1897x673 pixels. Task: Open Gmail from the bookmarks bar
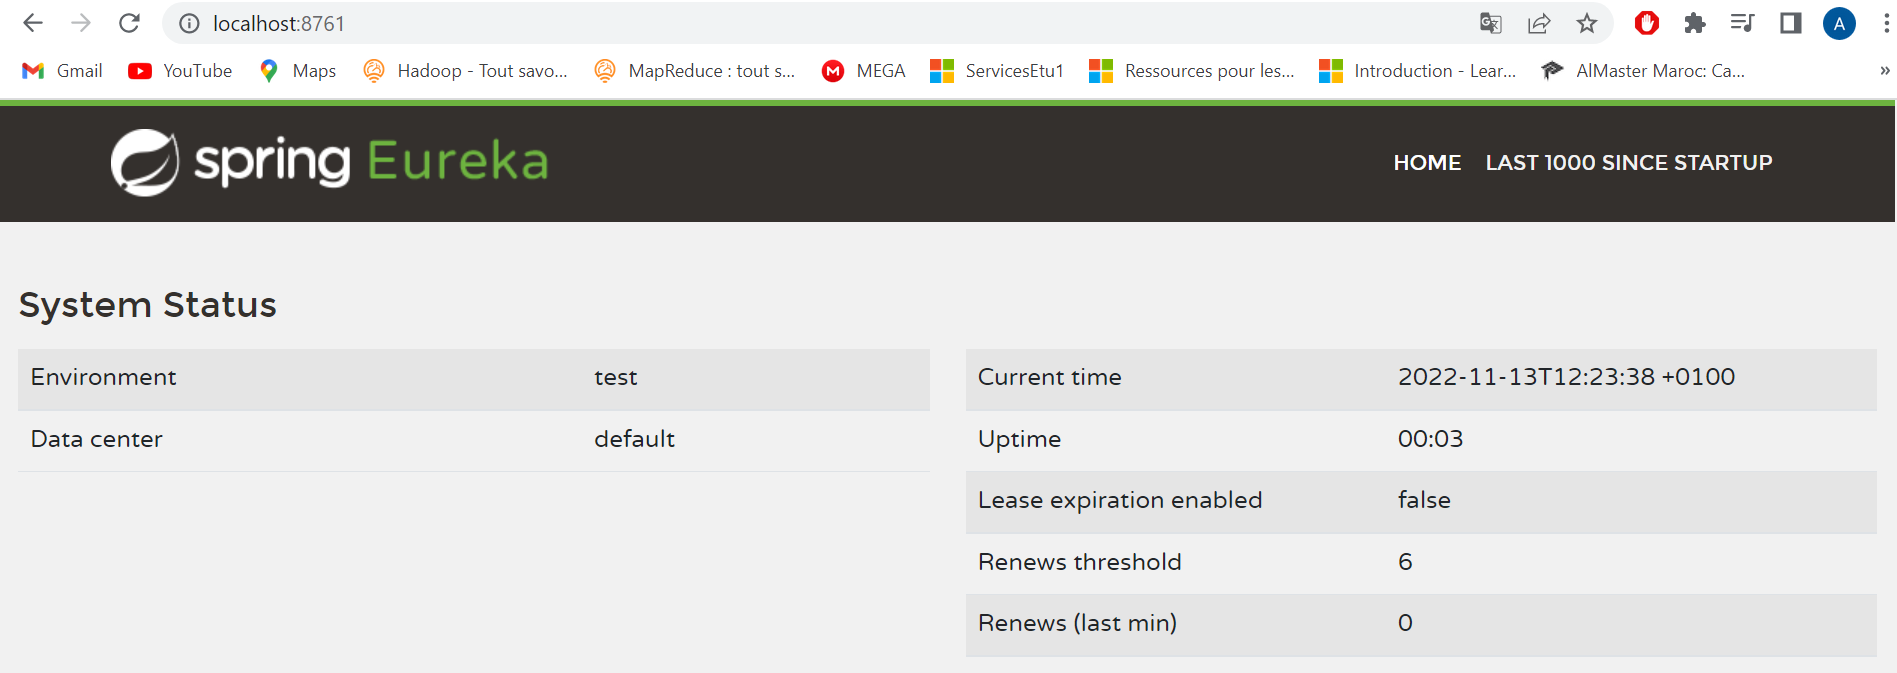[x=62, y=70]
